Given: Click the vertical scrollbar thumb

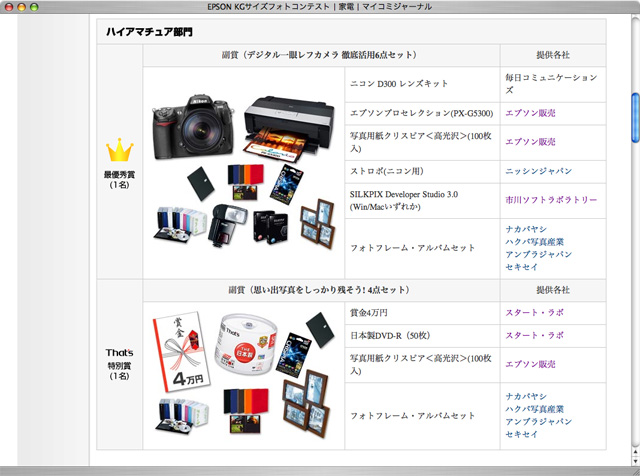Looking at the screenshot, I should (636, 118).
